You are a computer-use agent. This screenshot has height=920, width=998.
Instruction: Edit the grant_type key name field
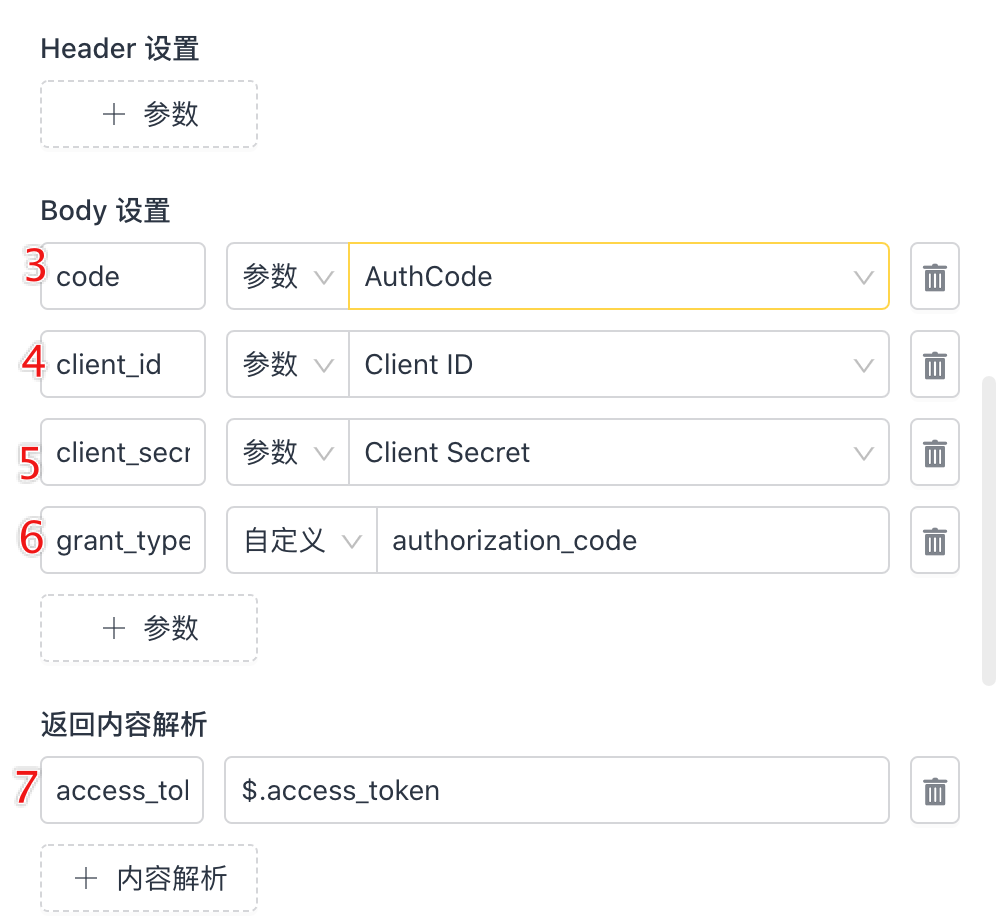click(123, 540)
